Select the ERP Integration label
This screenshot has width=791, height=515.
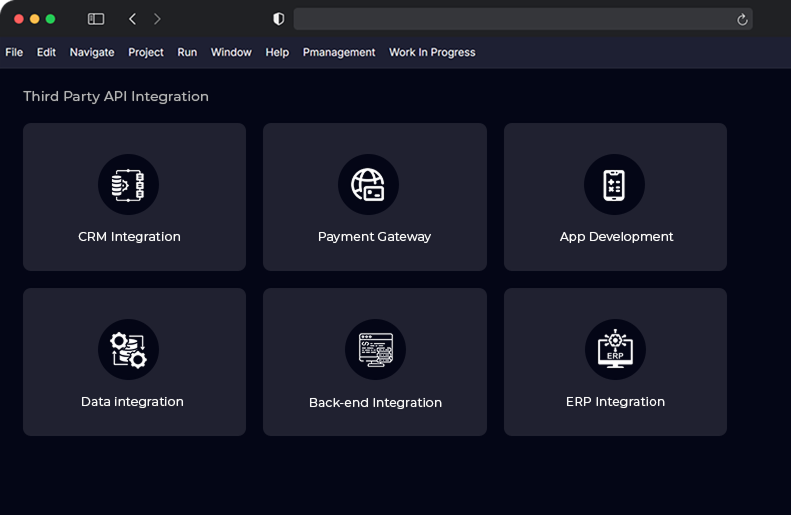pos(615,402)
